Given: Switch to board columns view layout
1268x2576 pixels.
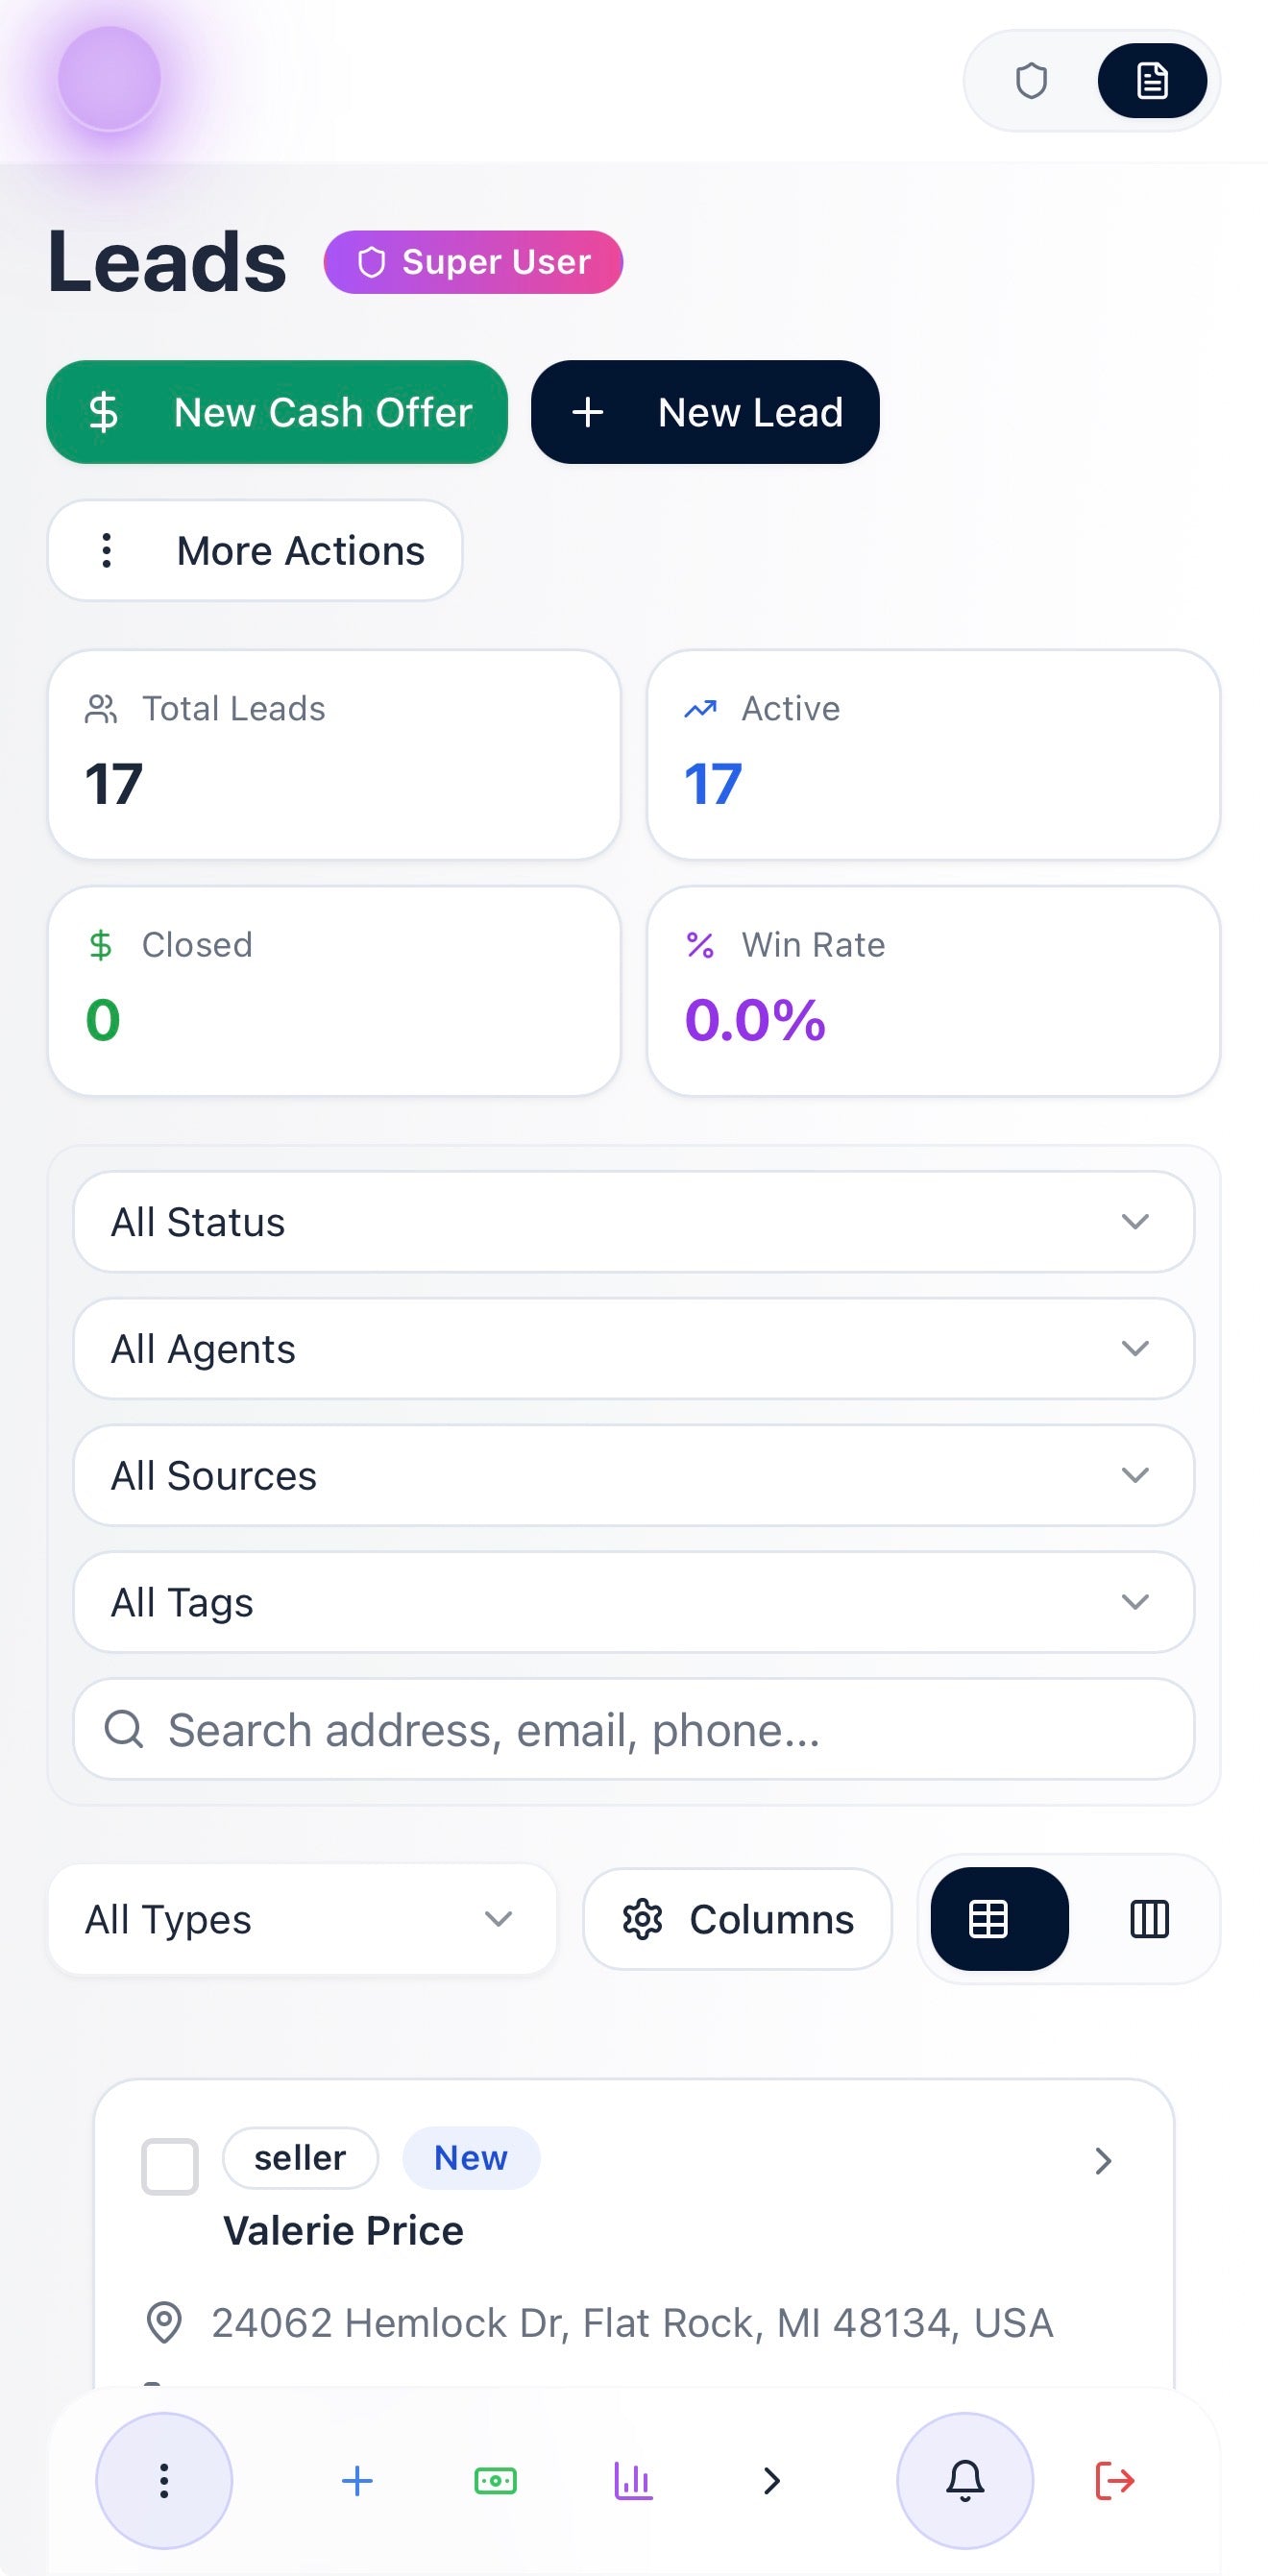Looking at the screenshot, I should [x=1149, y=1919].
